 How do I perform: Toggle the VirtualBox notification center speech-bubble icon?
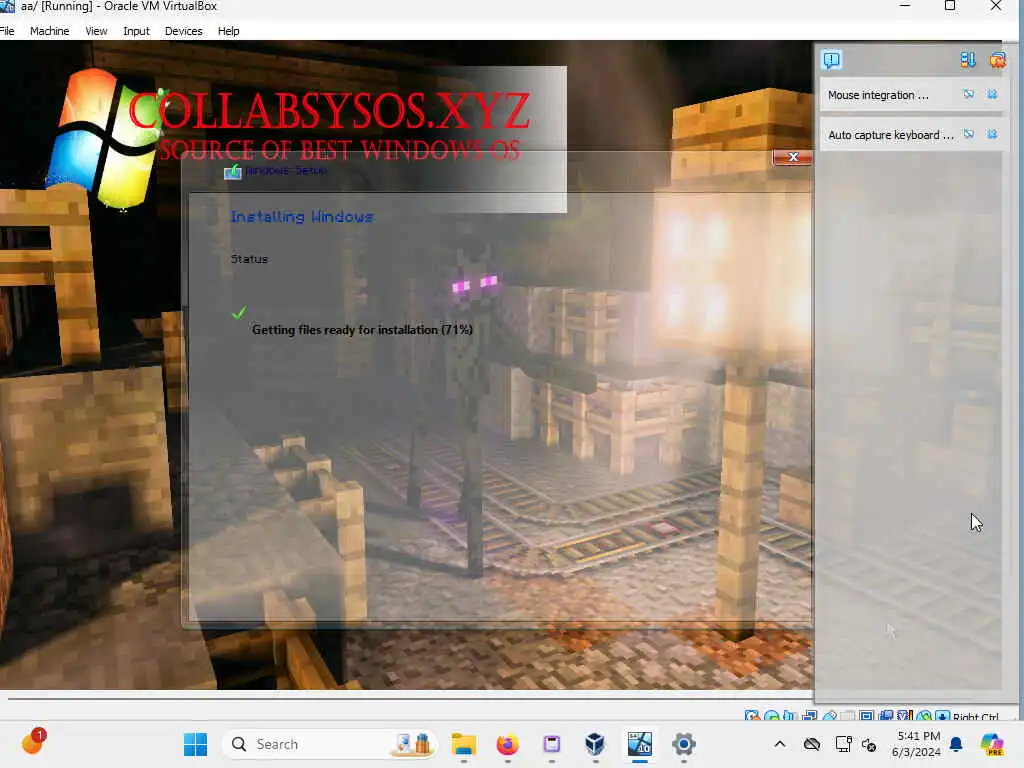pyautogui.click(x=831, y=60)
